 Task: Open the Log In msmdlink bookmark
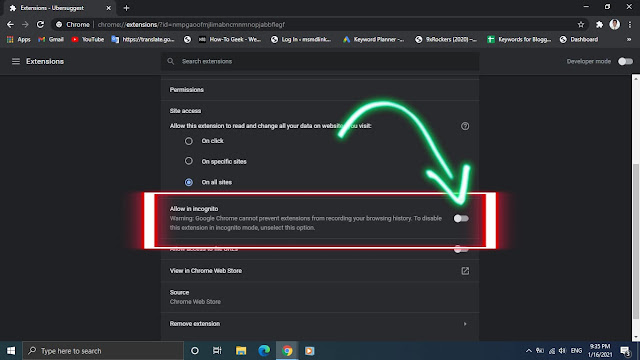[x=301, y=39]
